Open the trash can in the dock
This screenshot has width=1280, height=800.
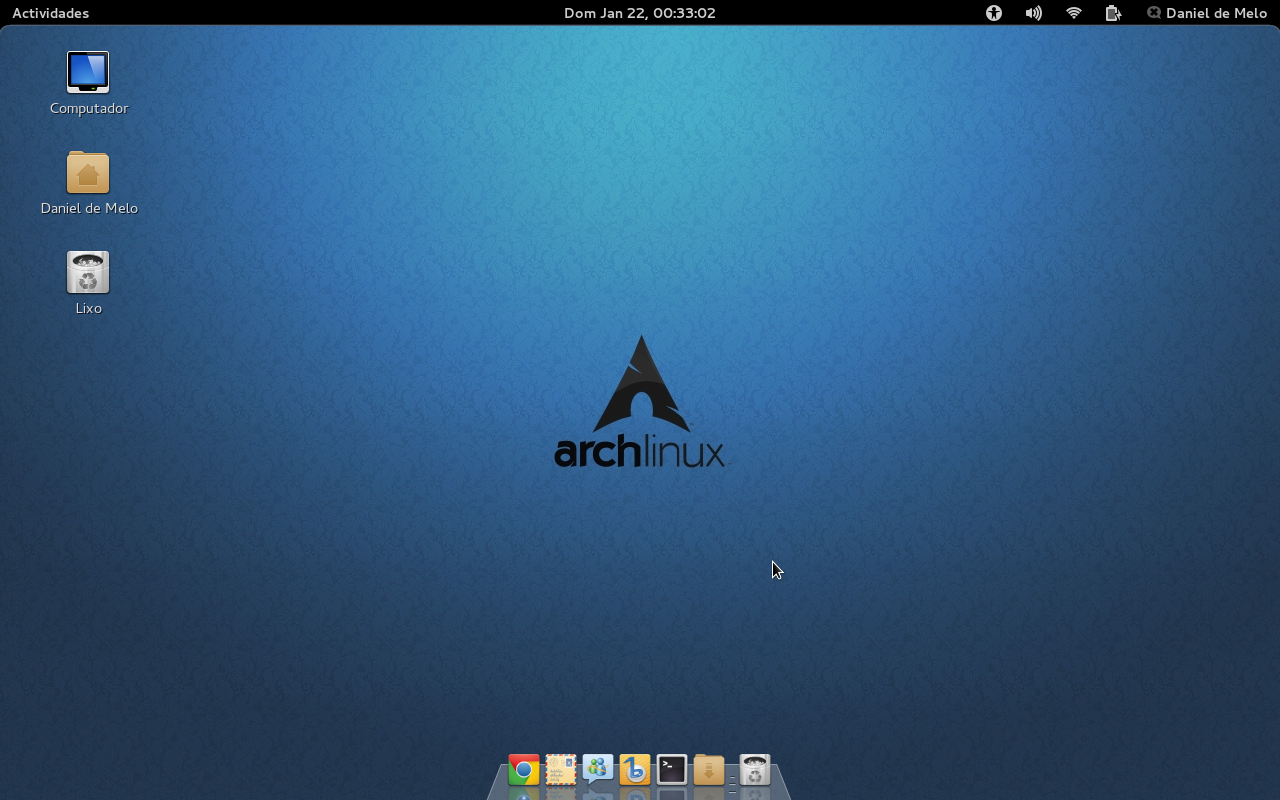pyautogui.click(x=755, y=770)
